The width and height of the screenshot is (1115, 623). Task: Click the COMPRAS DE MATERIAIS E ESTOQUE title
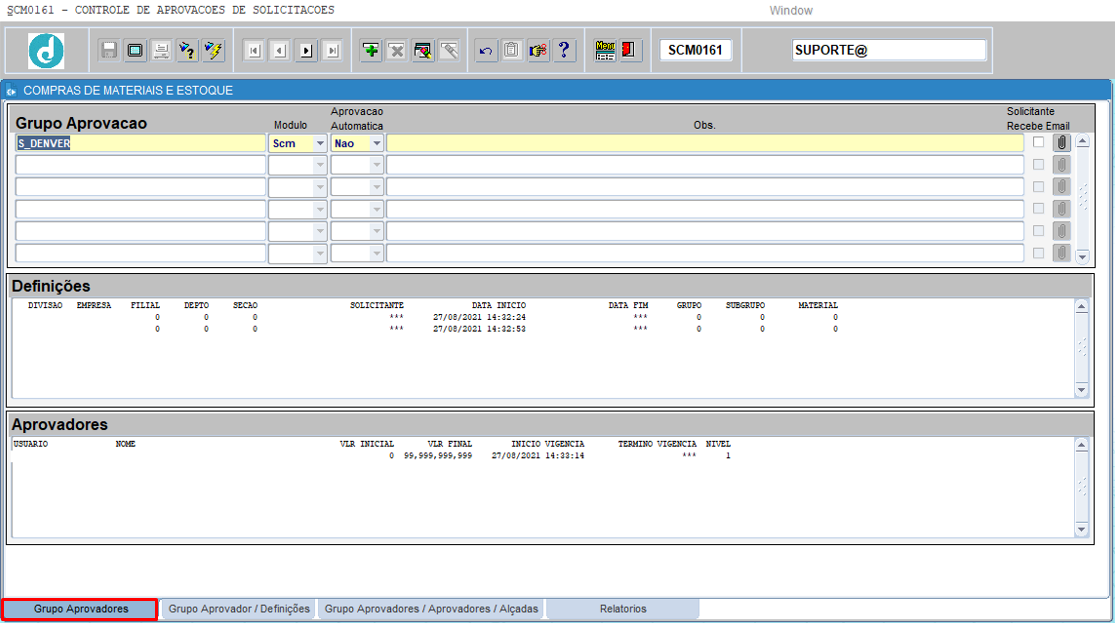pos(128,90)
